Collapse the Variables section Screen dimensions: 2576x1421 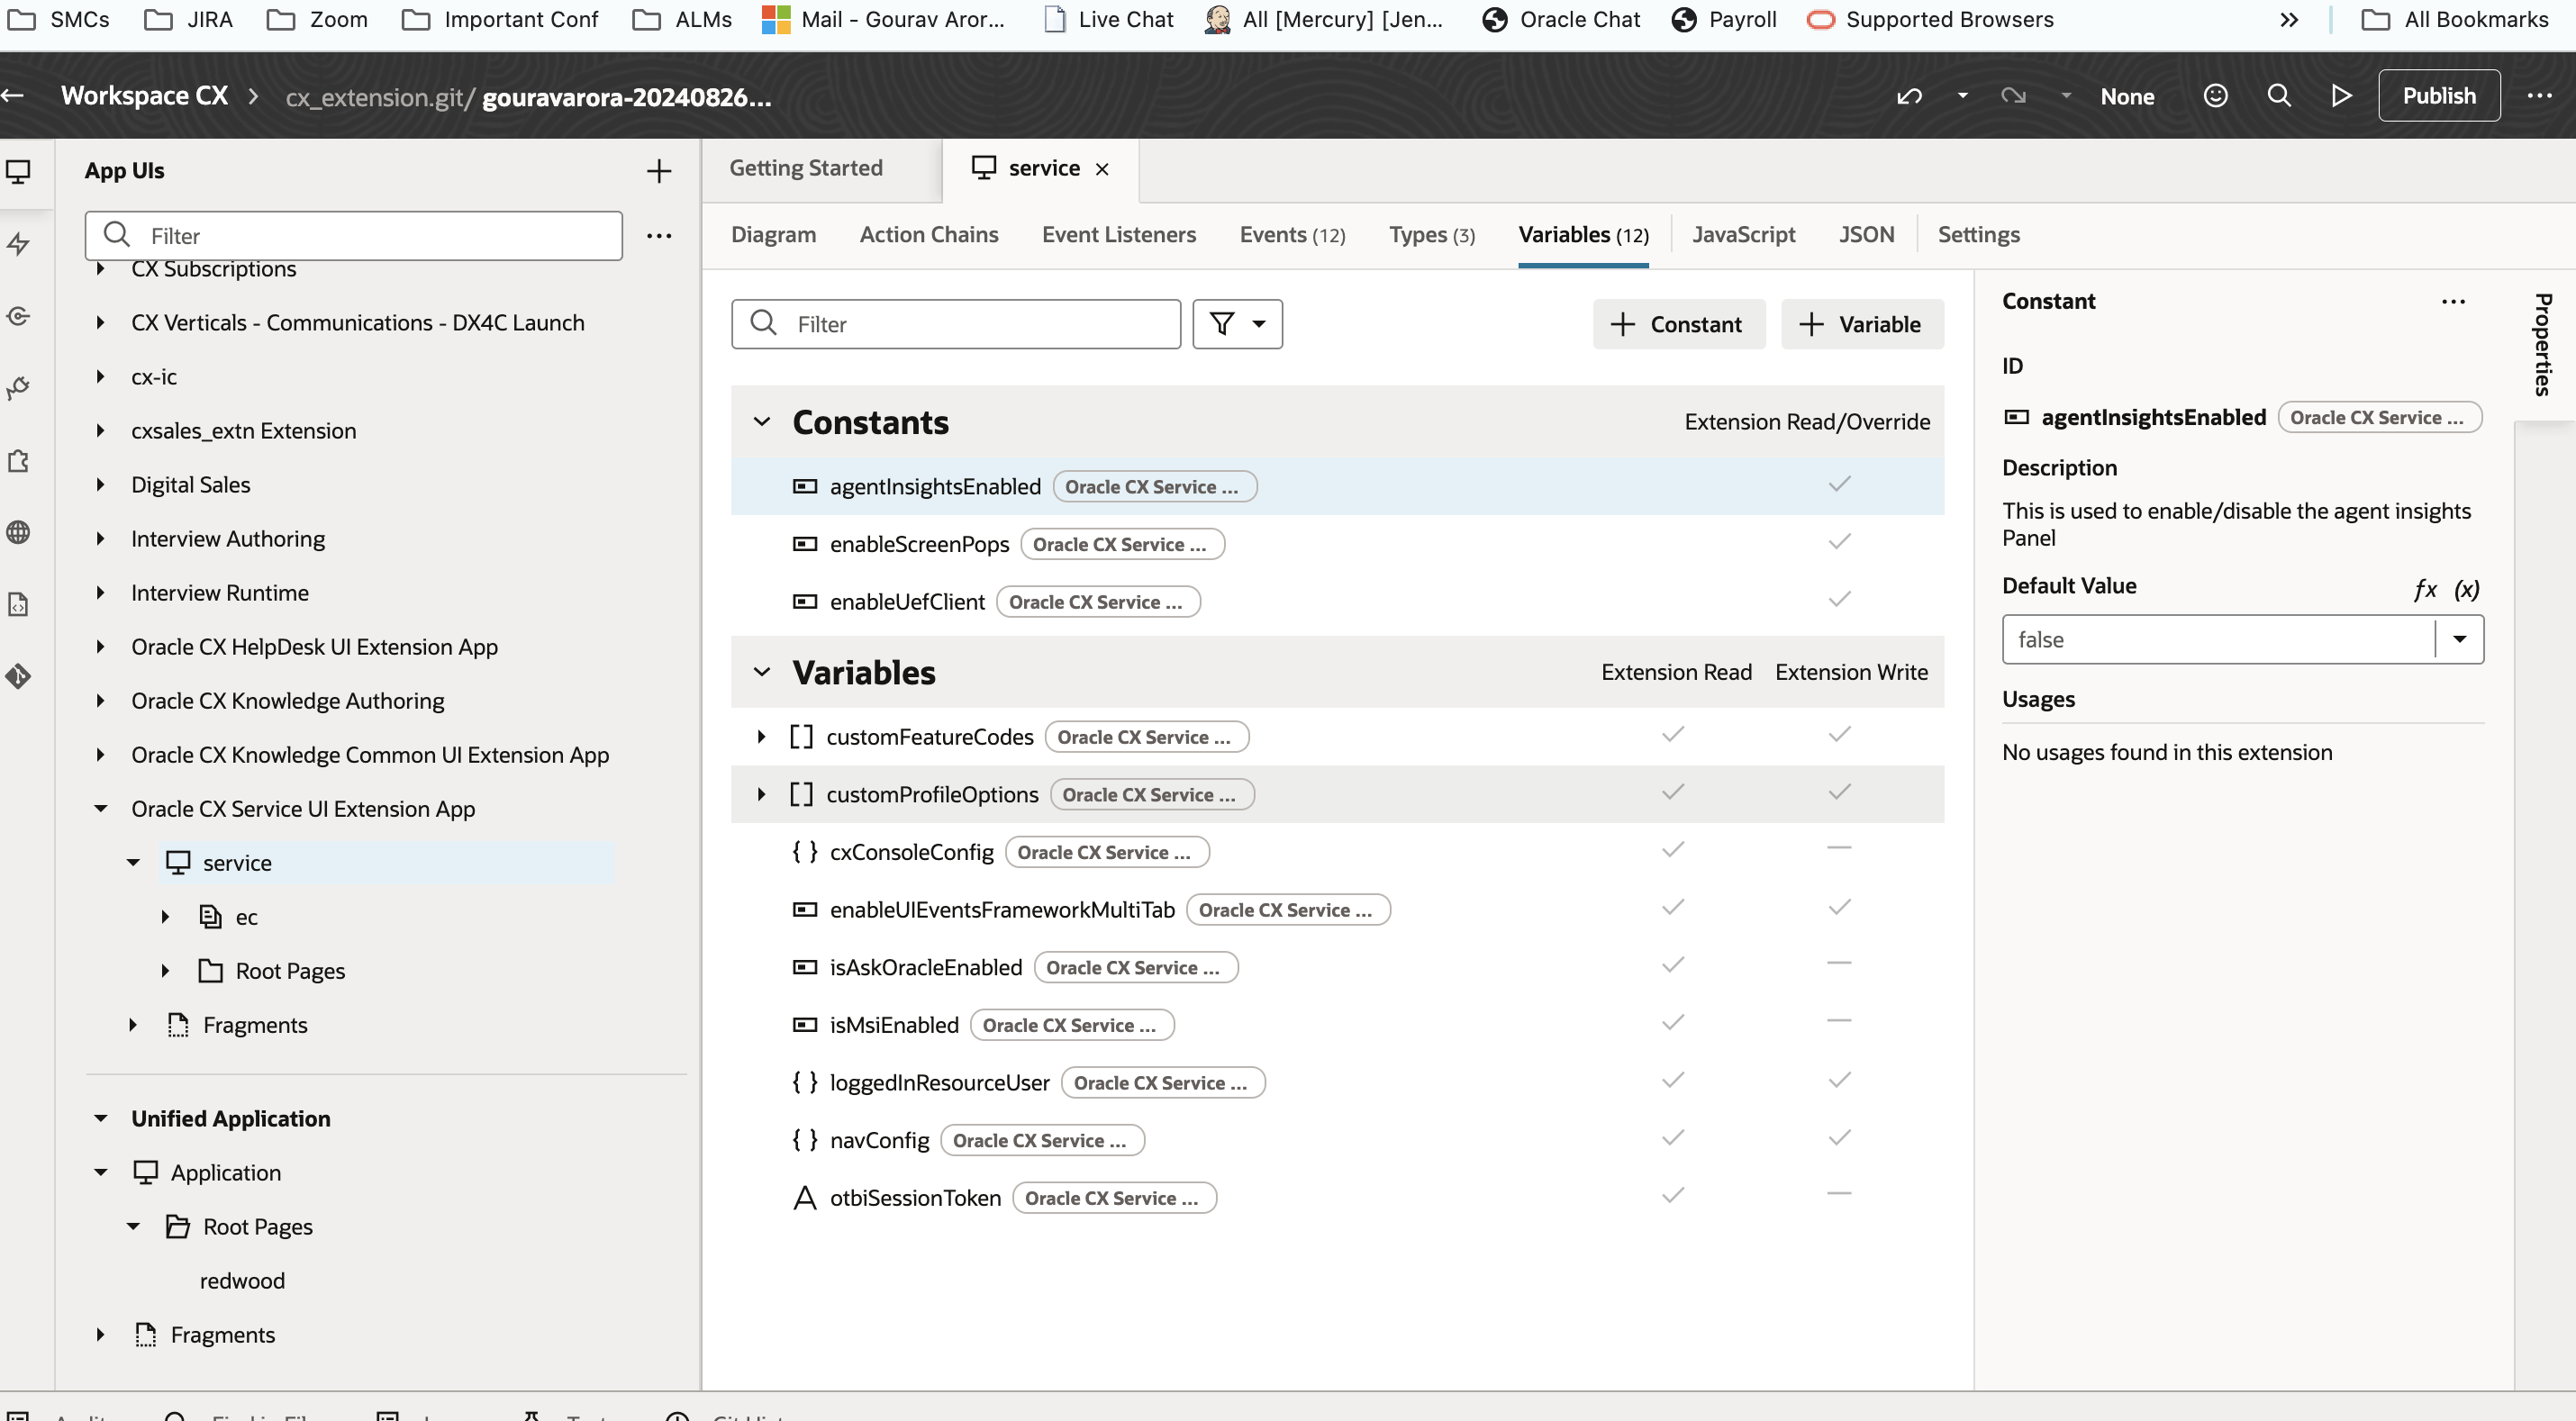[x=762, y=672]
